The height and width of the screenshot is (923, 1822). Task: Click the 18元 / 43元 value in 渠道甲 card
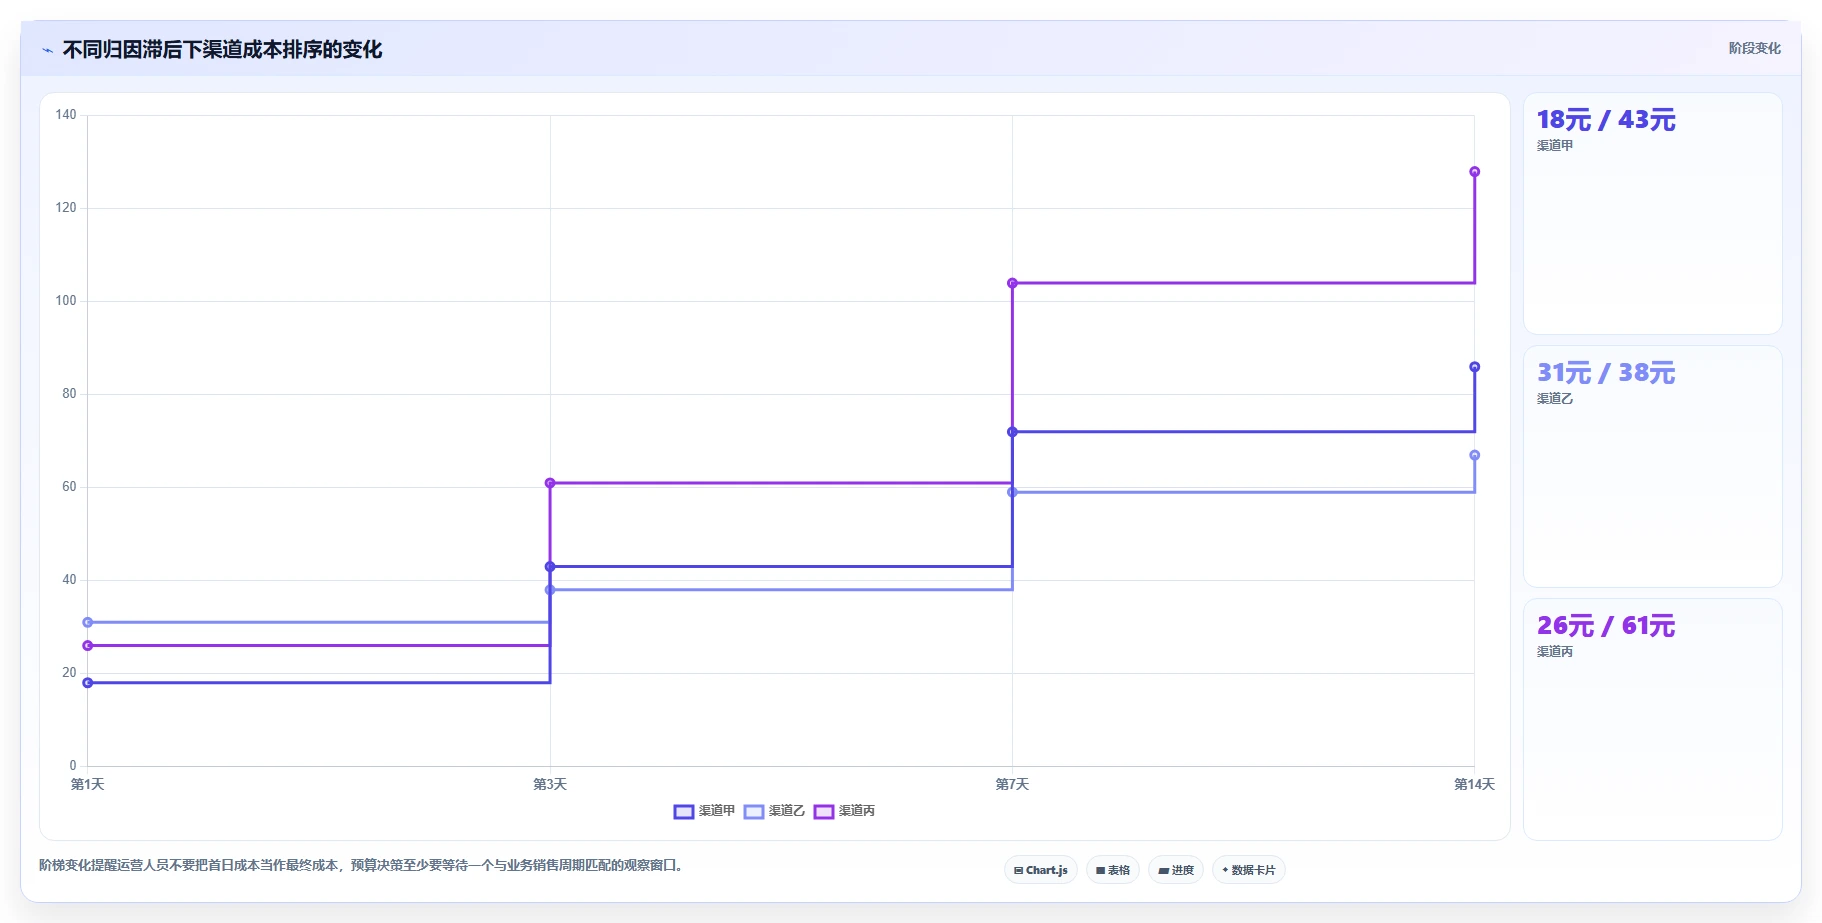point(1606,120)
